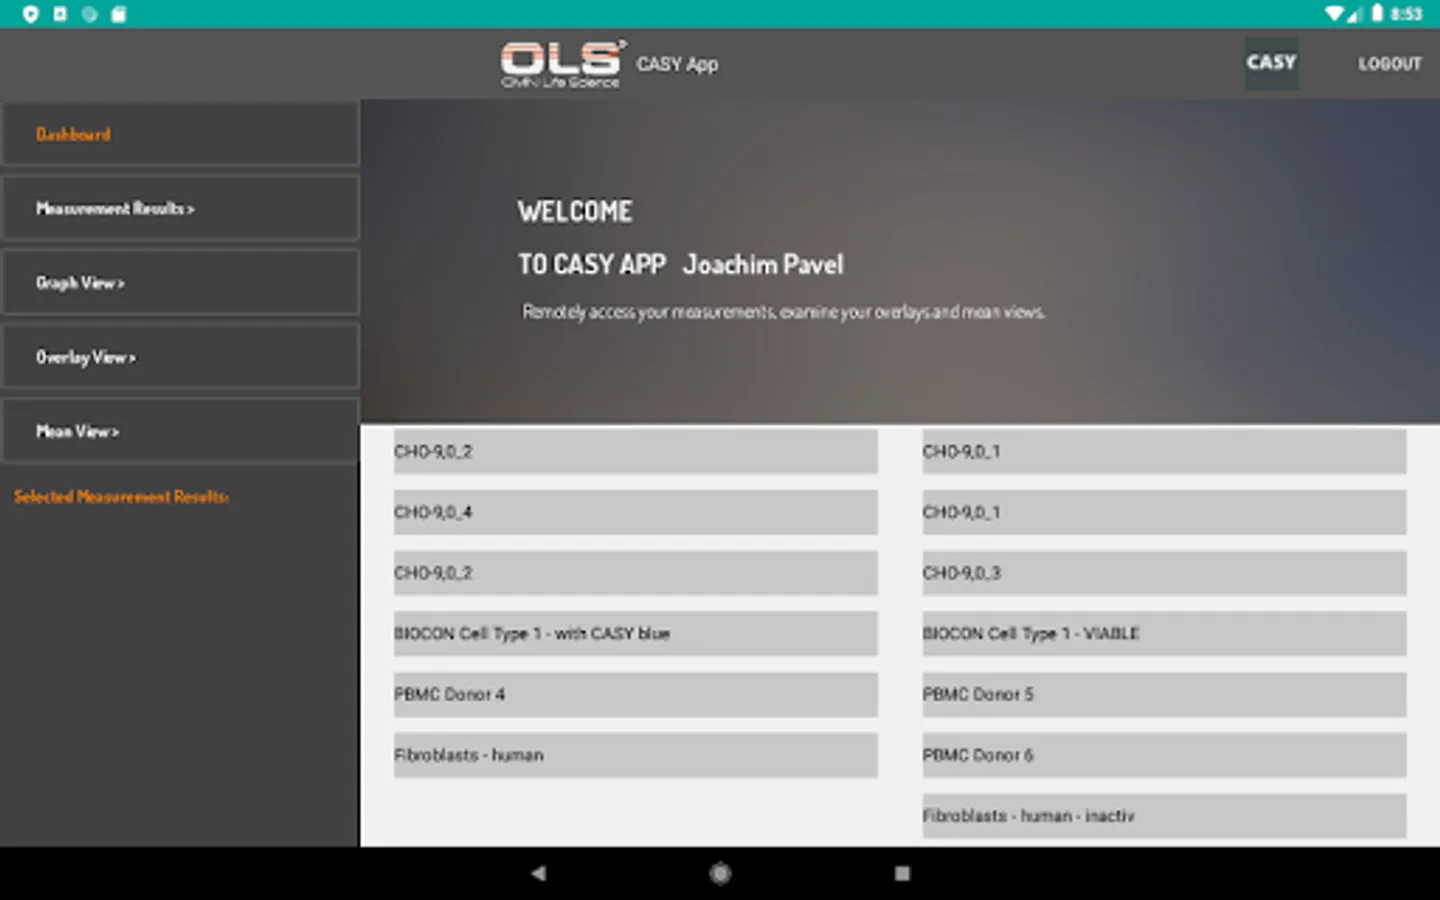Open BIOCON Cell Type 1 - with CASY blue
Screen dimensions: 1440x900
tap(635, 633)
